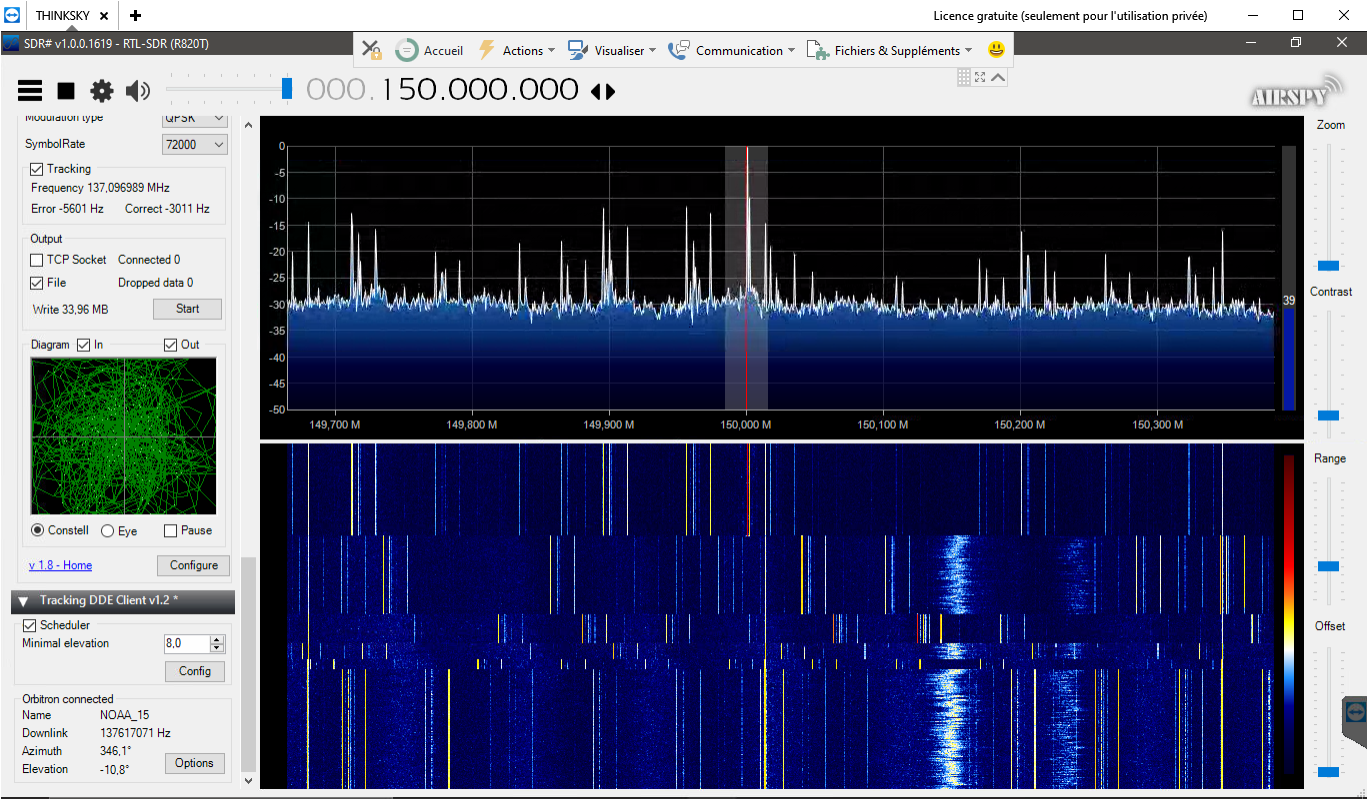Collapse the TeamViewer toolbar chevron
Viewport: 1368px width, 800px height.
click(x=998, y=77)
